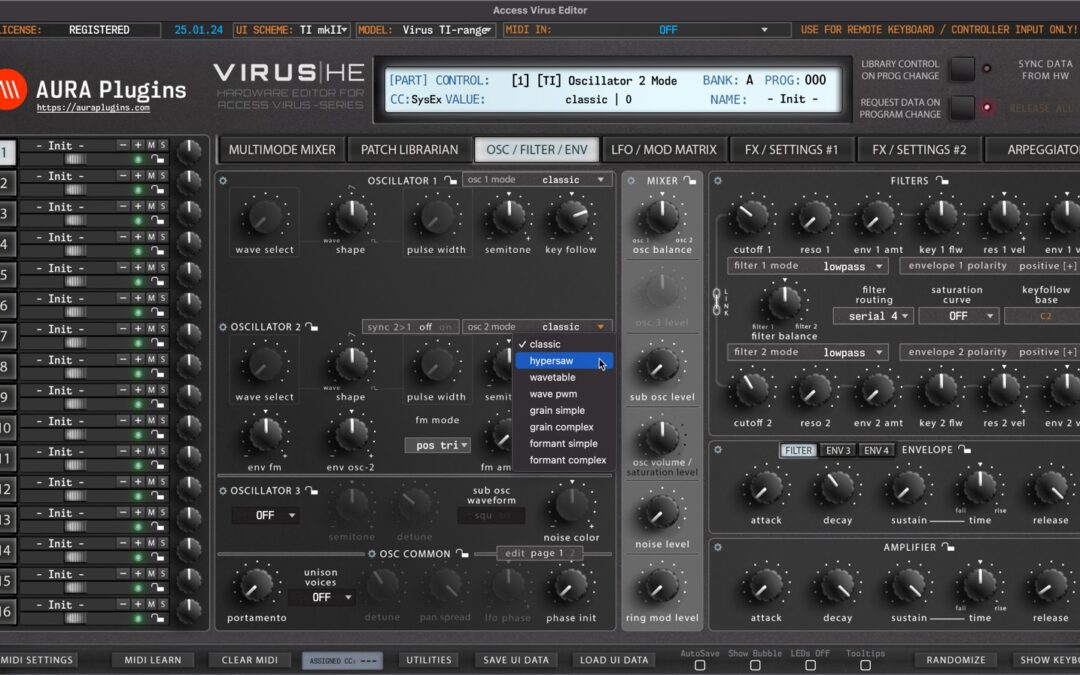Click the lock icon next to the Filters header
The image size is (1080, 675).
943,181
